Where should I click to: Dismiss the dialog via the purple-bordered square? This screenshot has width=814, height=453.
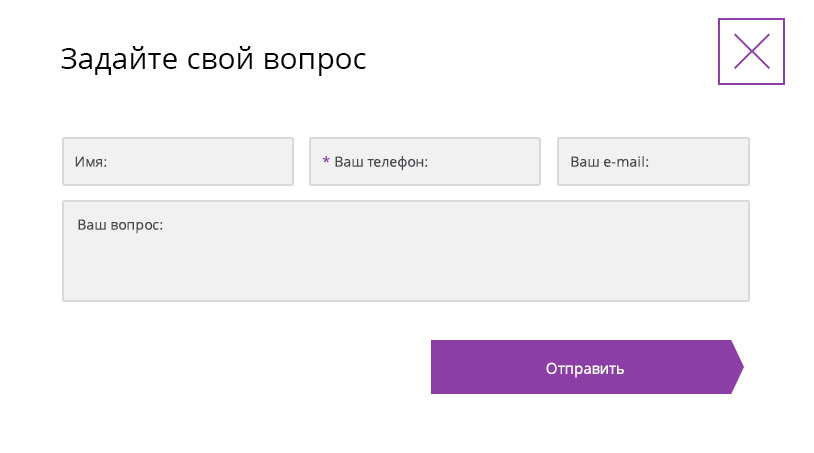pyautogui.click(x=751, y=51)
